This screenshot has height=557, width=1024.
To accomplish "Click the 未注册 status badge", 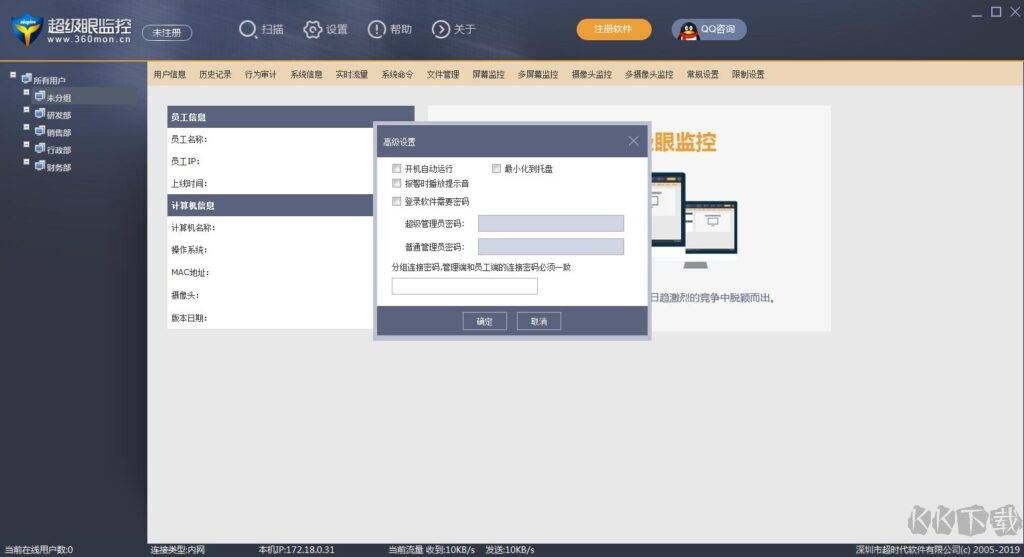I will click(167, 33).
